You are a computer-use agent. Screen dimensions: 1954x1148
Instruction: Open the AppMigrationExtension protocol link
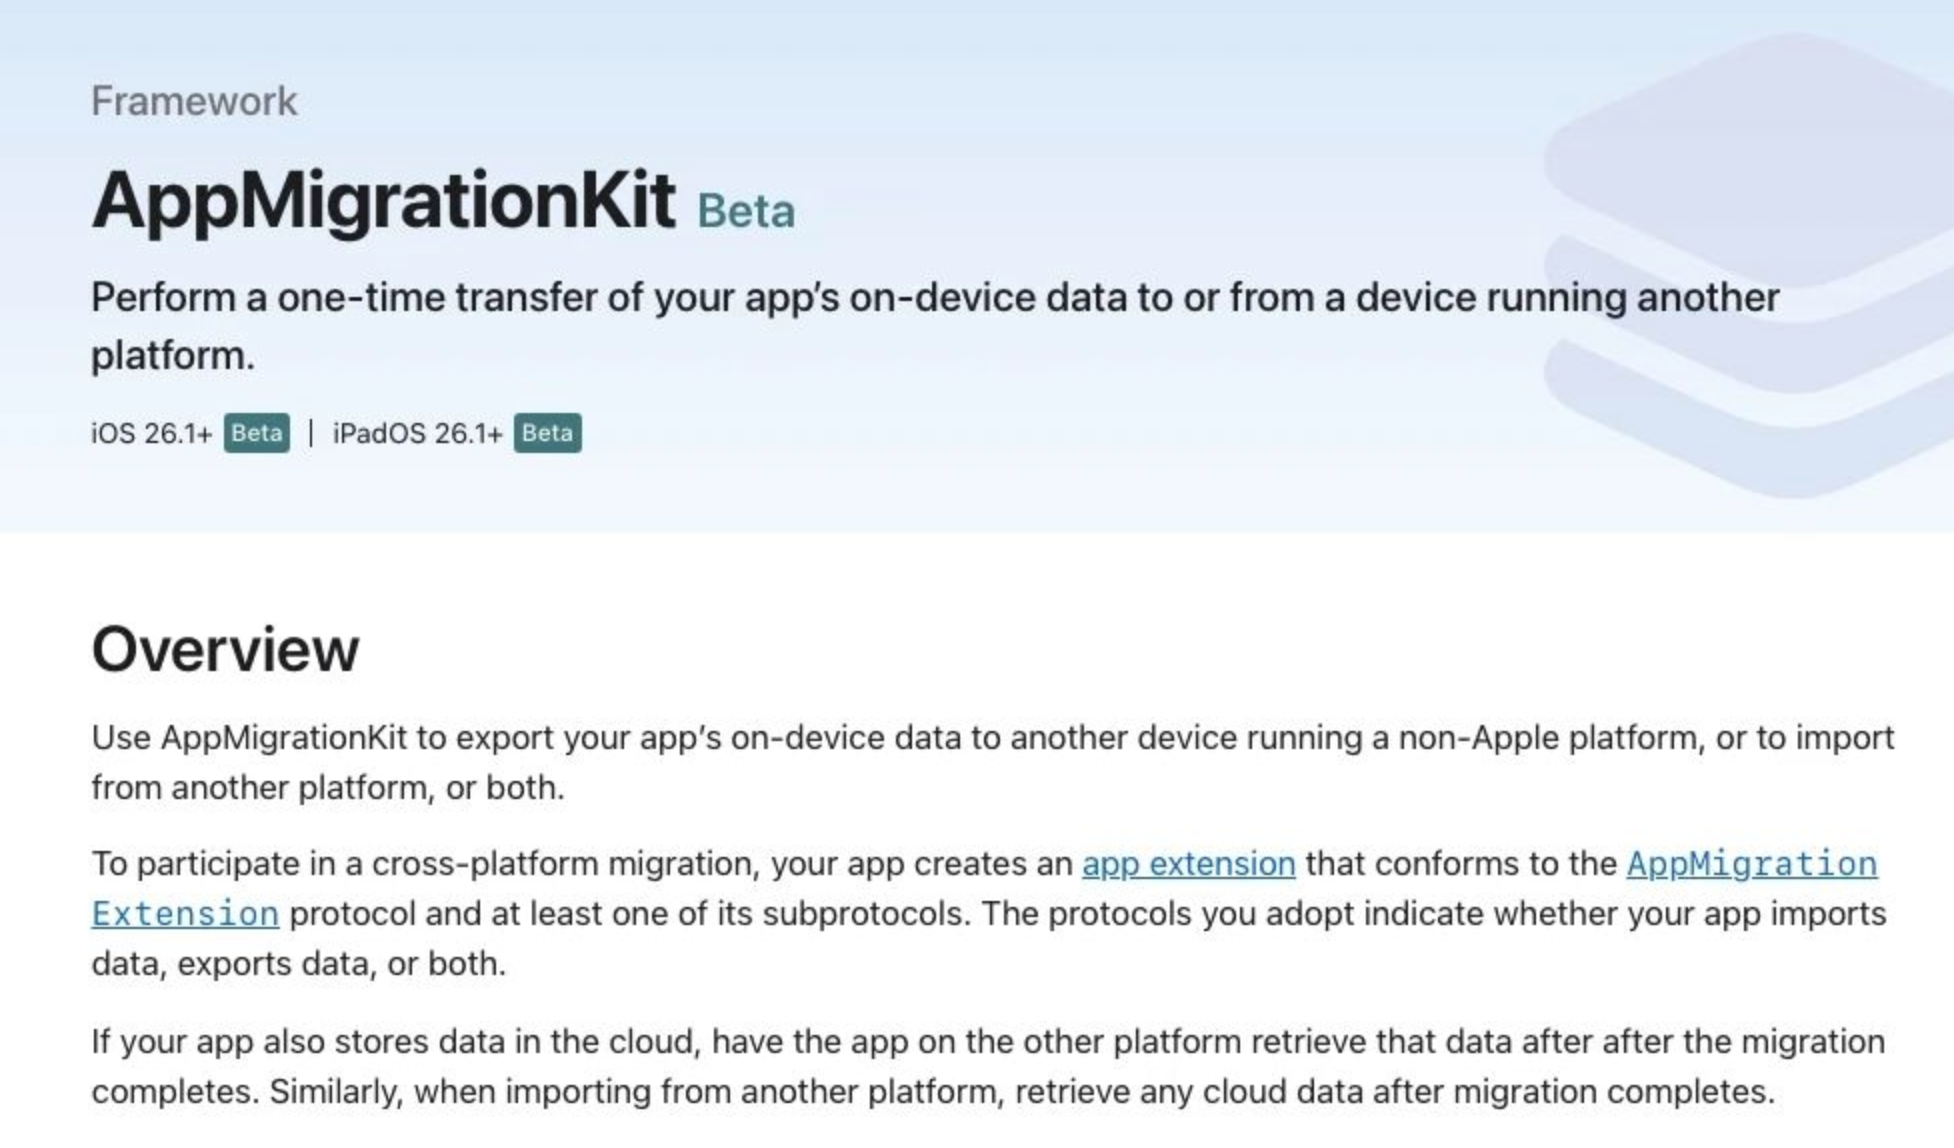[x=1751, y=863]
